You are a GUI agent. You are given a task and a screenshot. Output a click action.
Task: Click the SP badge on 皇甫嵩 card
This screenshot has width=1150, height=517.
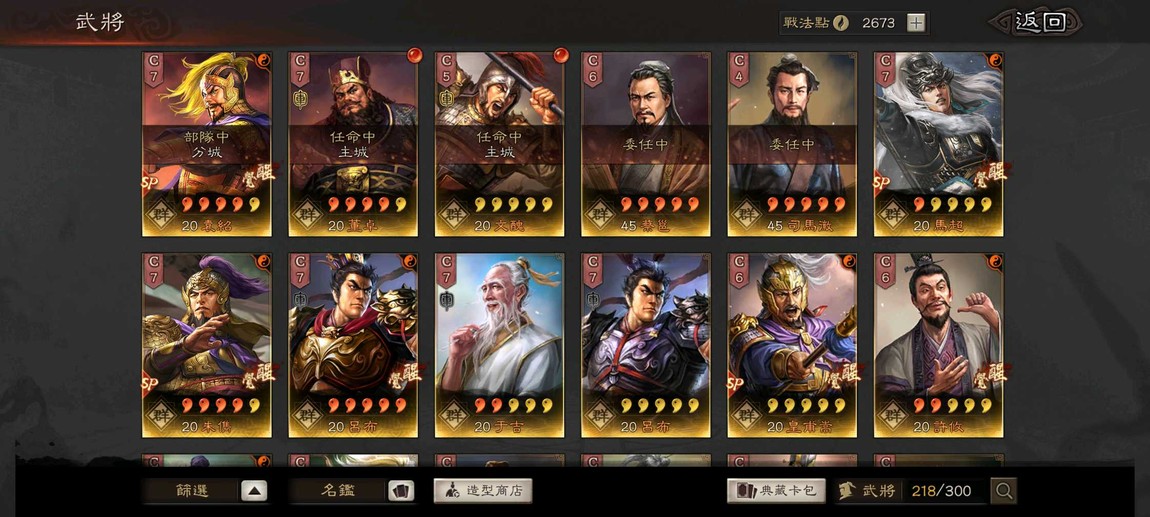click(x=736, y=382)
